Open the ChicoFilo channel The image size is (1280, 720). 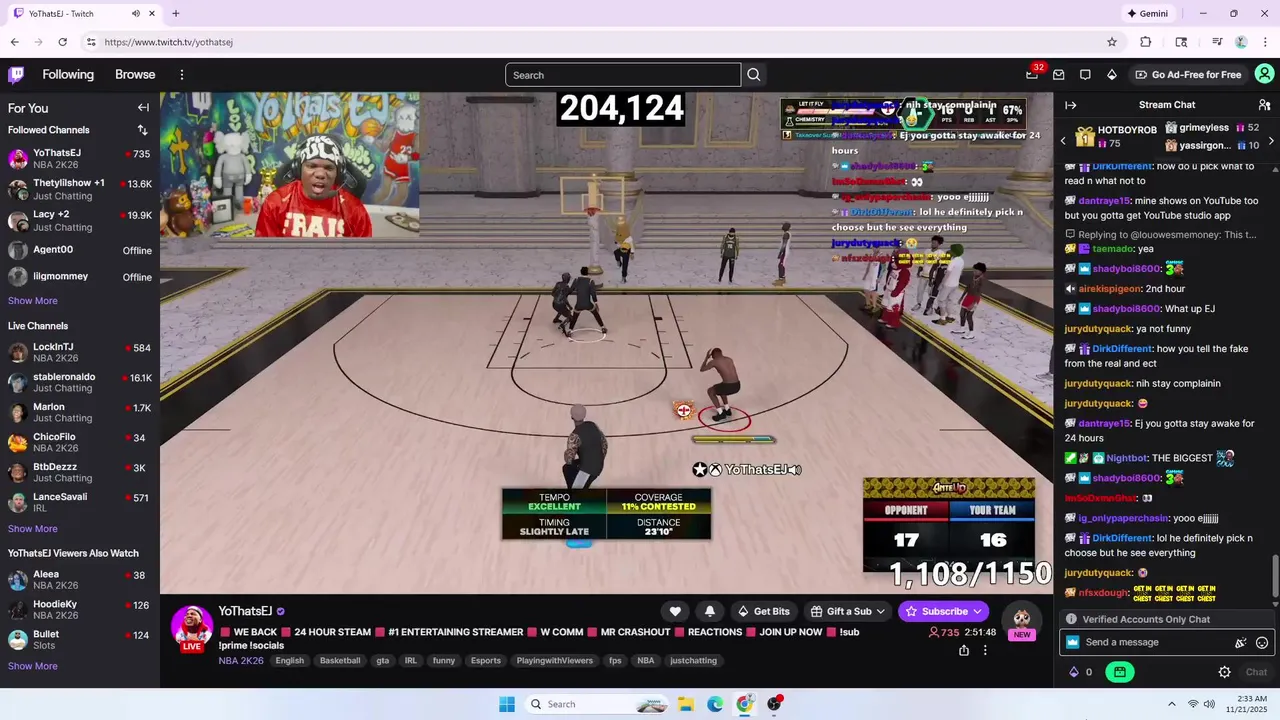(80, 442)
